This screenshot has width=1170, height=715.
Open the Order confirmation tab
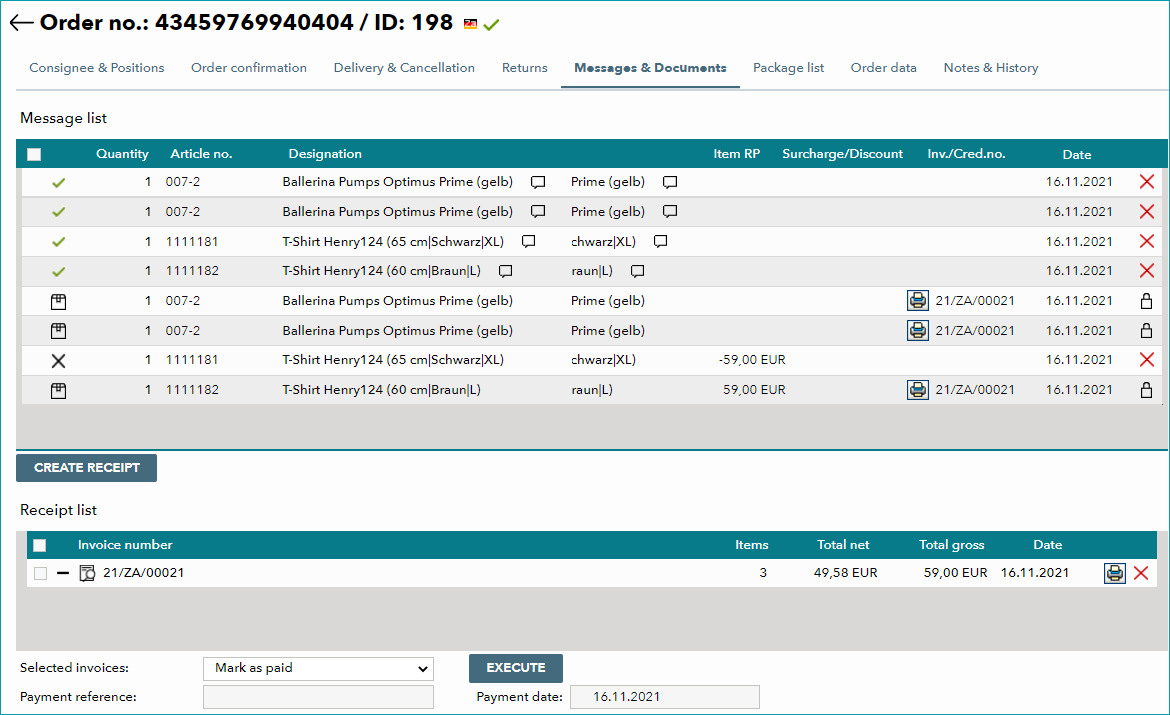pyautogui.click(x=249, y=68)
